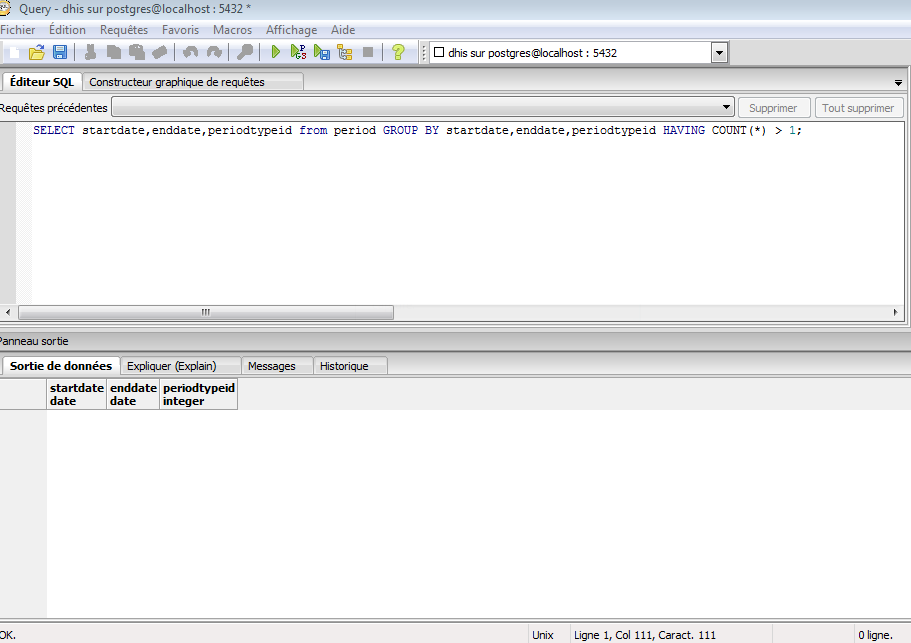Click the Copy toolbar icon
This screenshot has height=643, width=911.
113,52
